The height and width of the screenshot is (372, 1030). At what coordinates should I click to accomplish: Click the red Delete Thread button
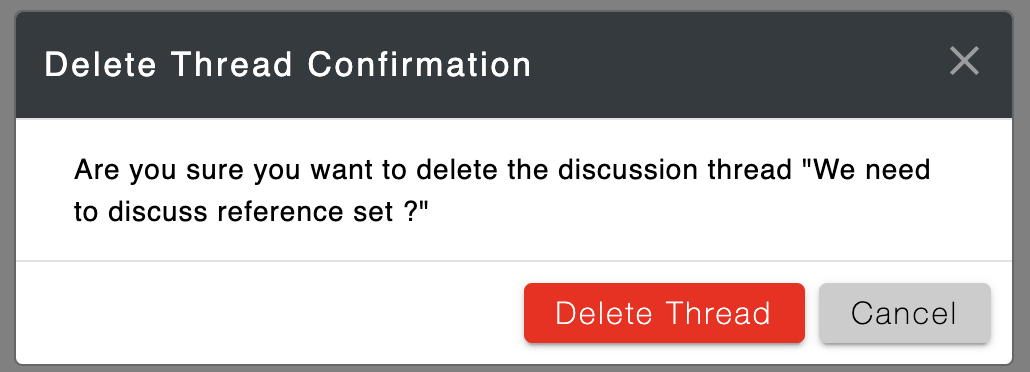coord(664,313)
